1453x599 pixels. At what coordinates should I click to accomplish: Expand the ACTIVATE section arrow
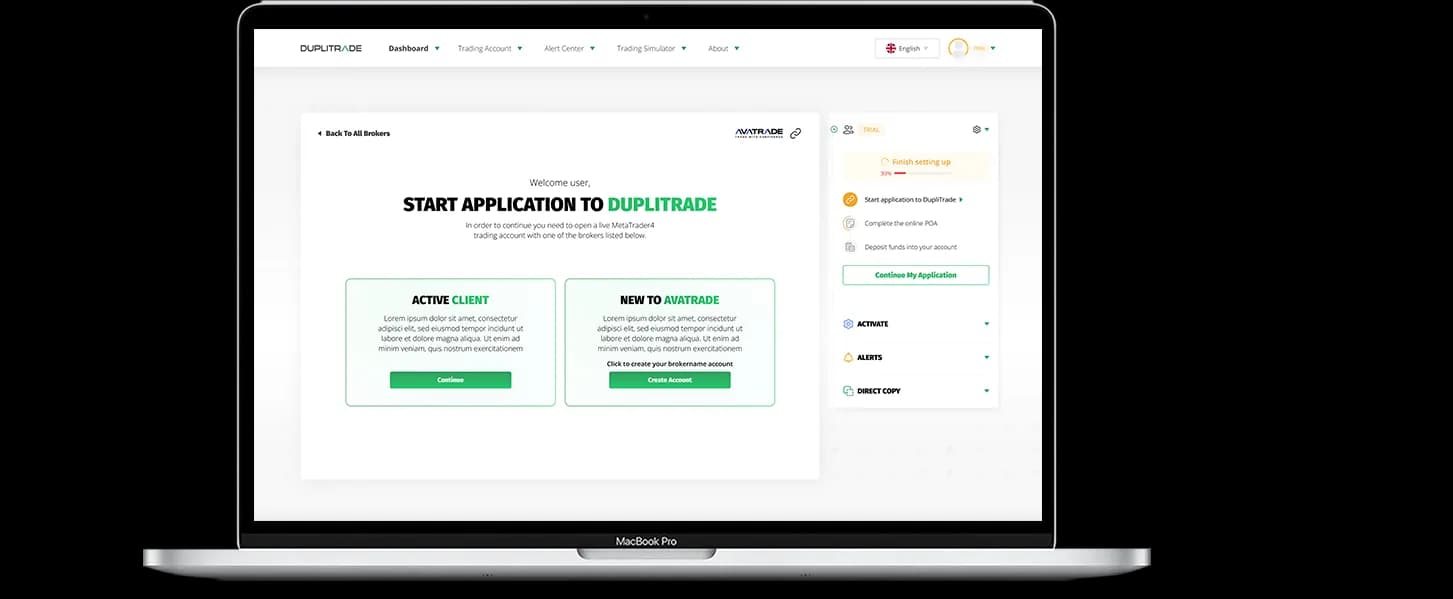pyautogui.click(x=986, y=324)
